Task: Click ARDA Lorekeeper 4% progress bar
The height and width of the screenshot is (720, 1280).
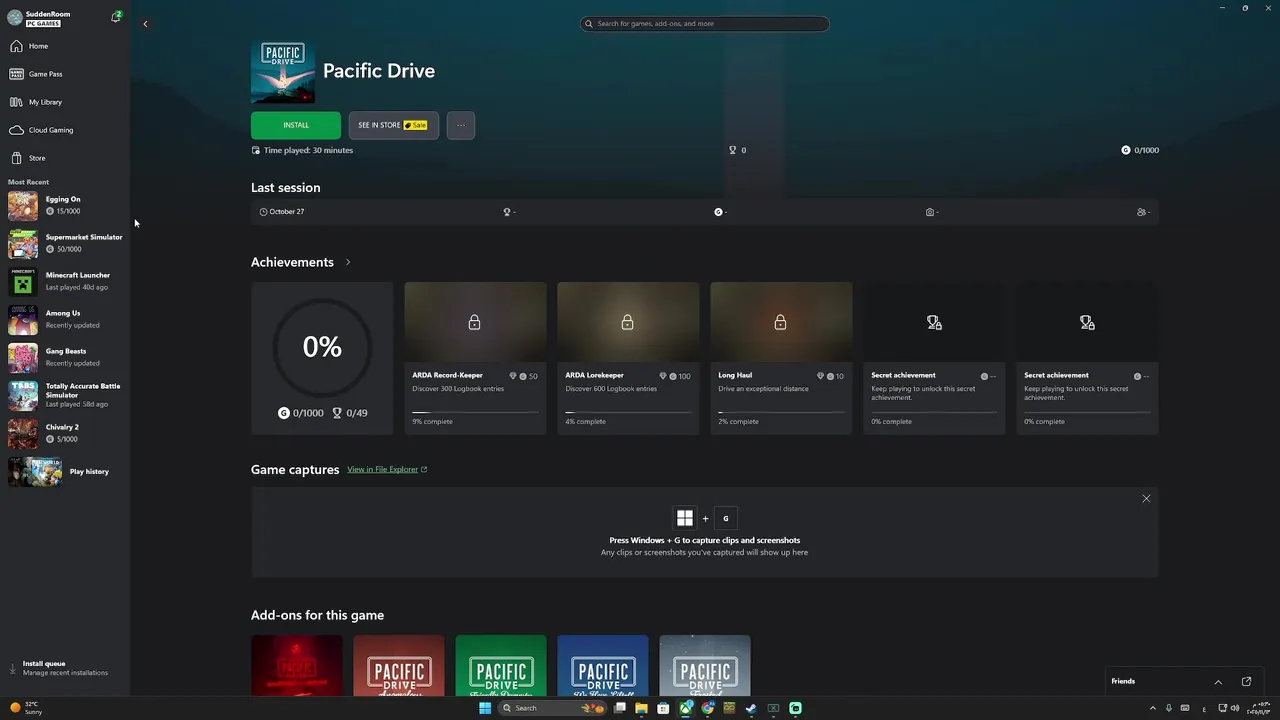Action: pos(628,412)
